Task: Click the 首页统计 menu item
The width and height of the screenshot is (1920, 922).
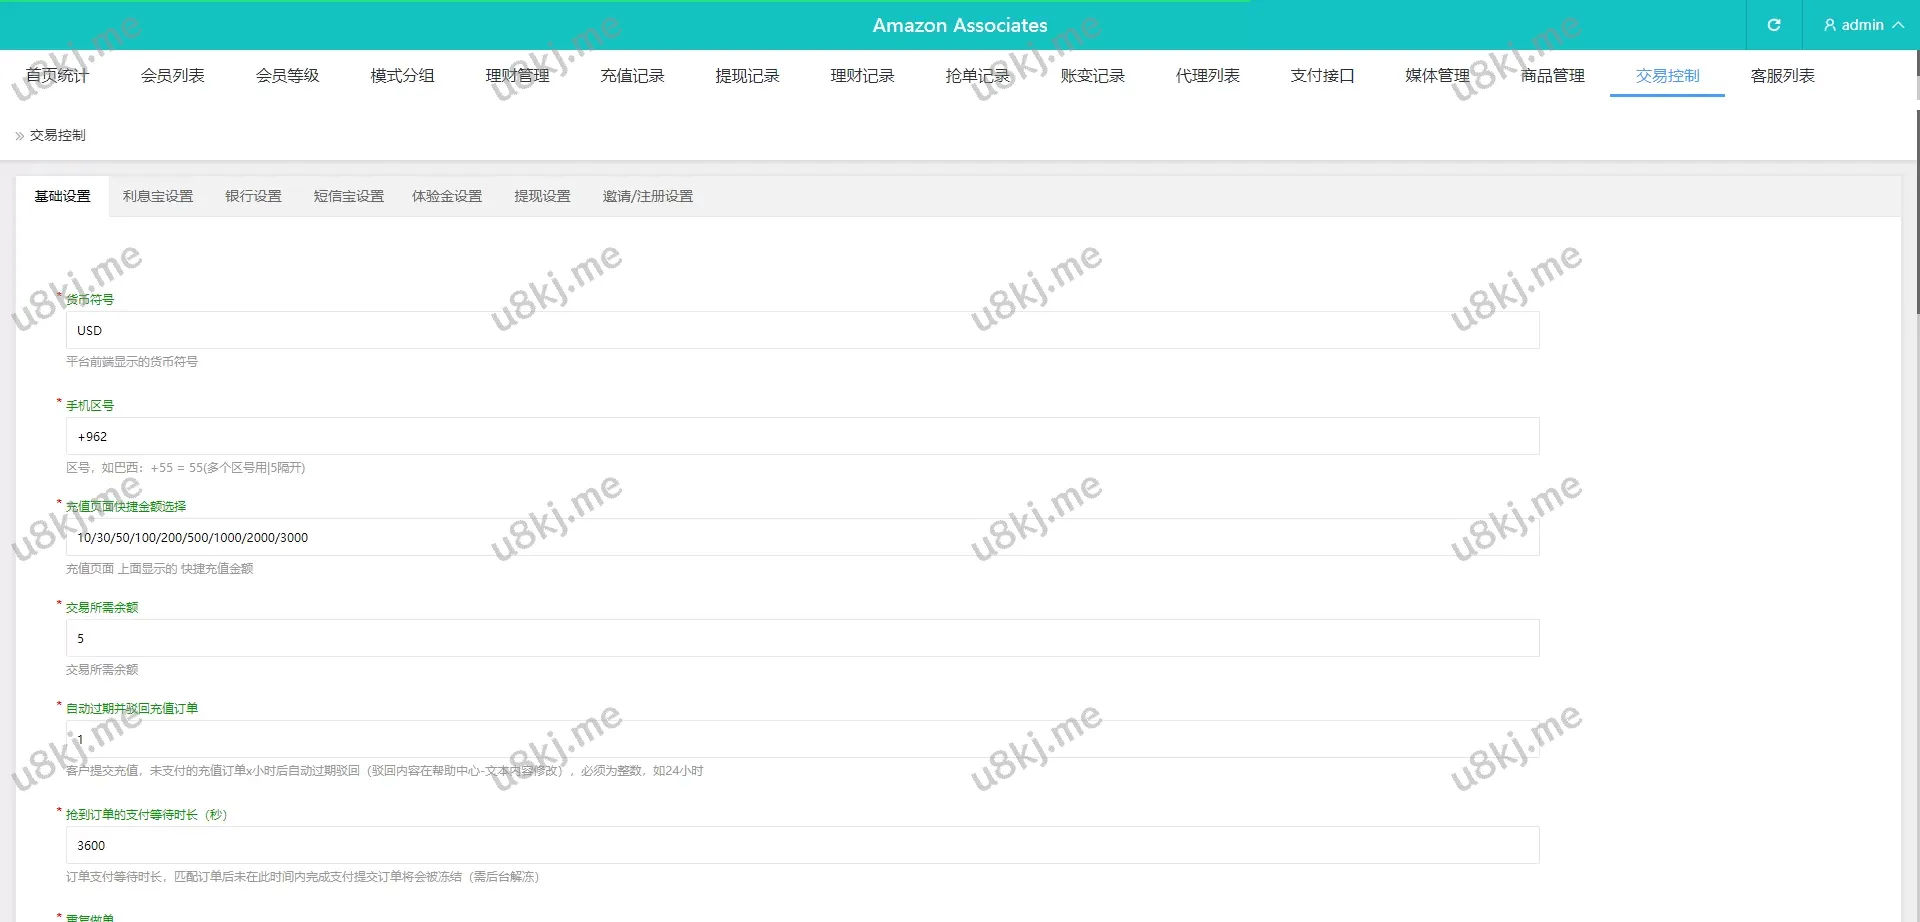Action: click(x=57, y=76)
